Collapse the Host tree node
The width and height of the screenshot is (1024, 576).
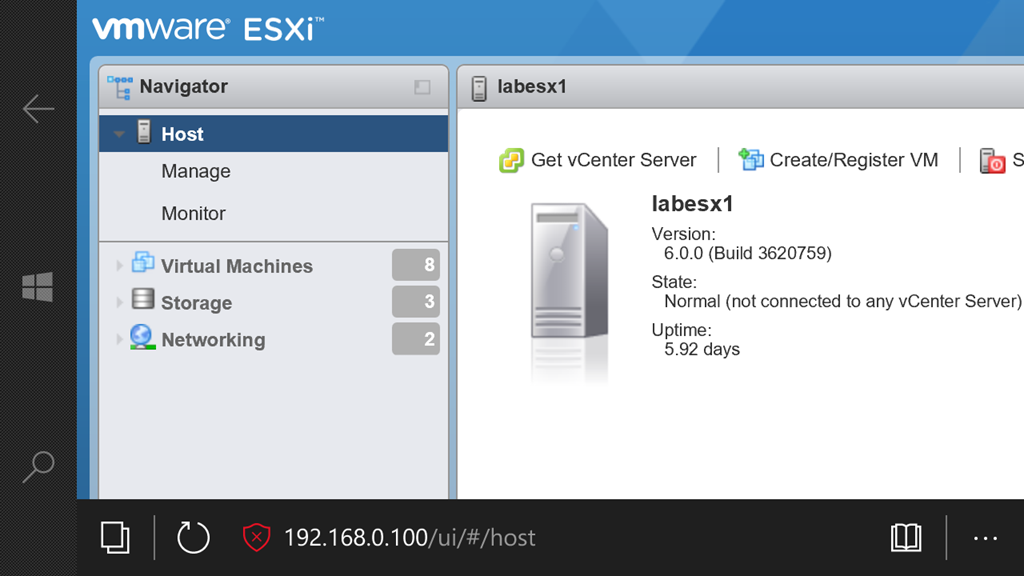tap(119, 134)
